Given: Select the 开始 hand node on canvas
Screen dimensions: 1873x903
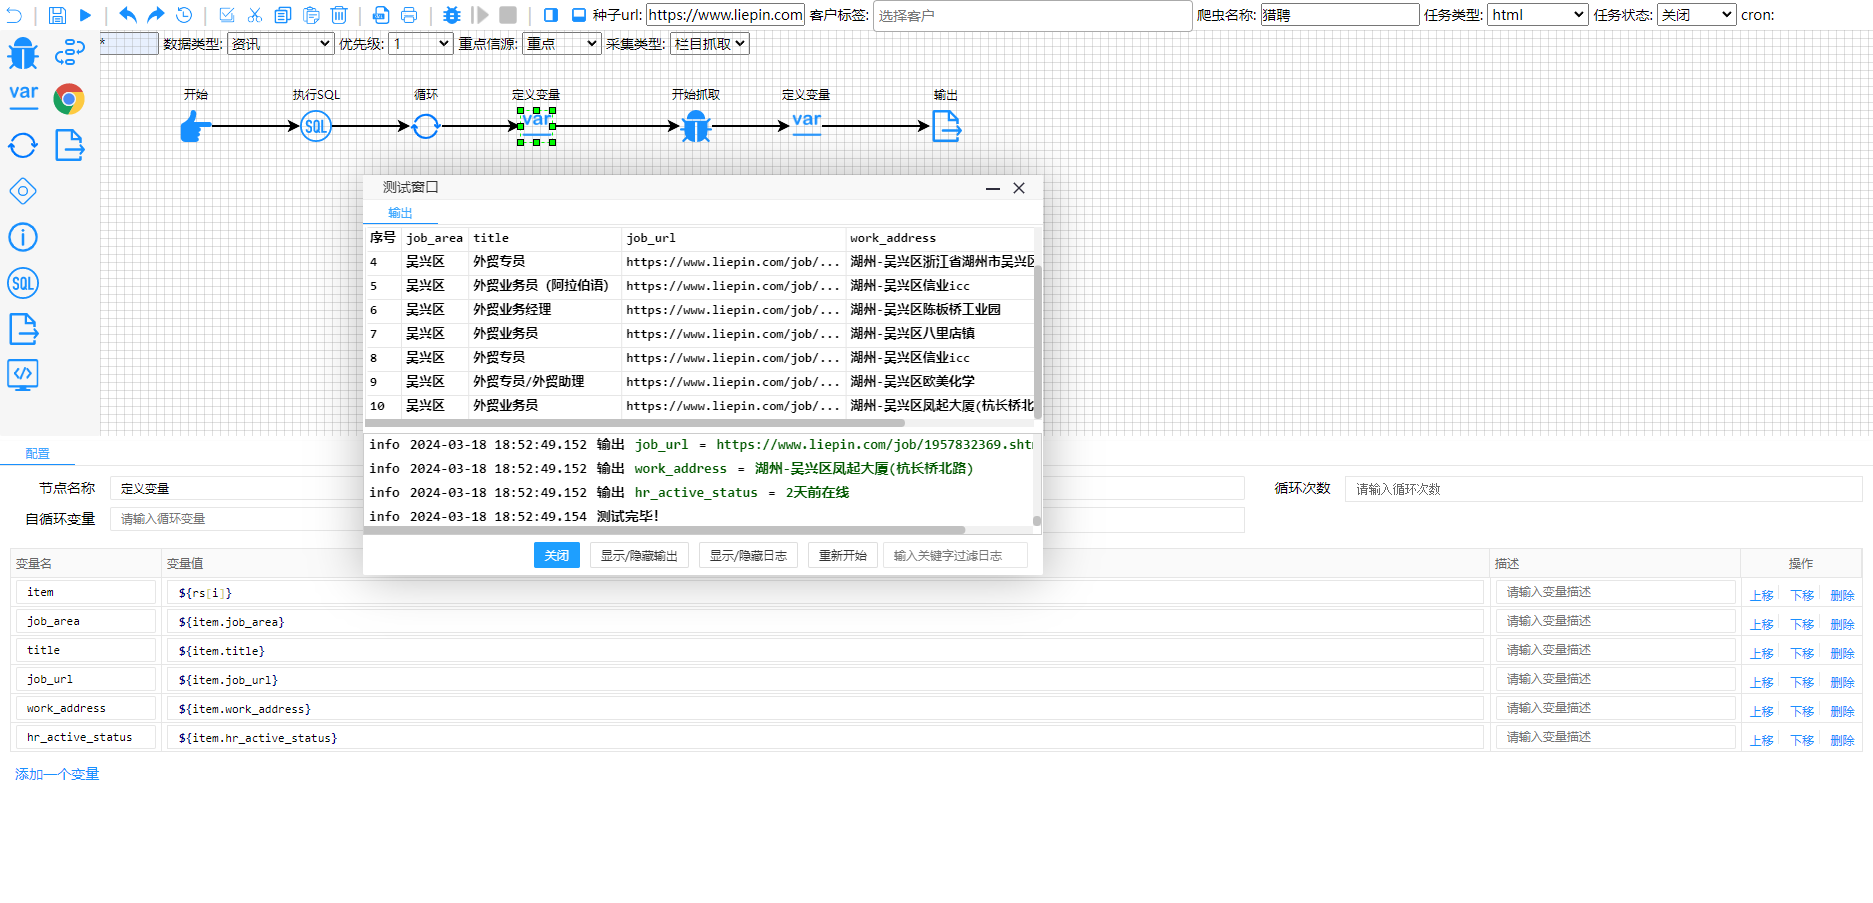Looking at the screenshot, I should (196, 126).
